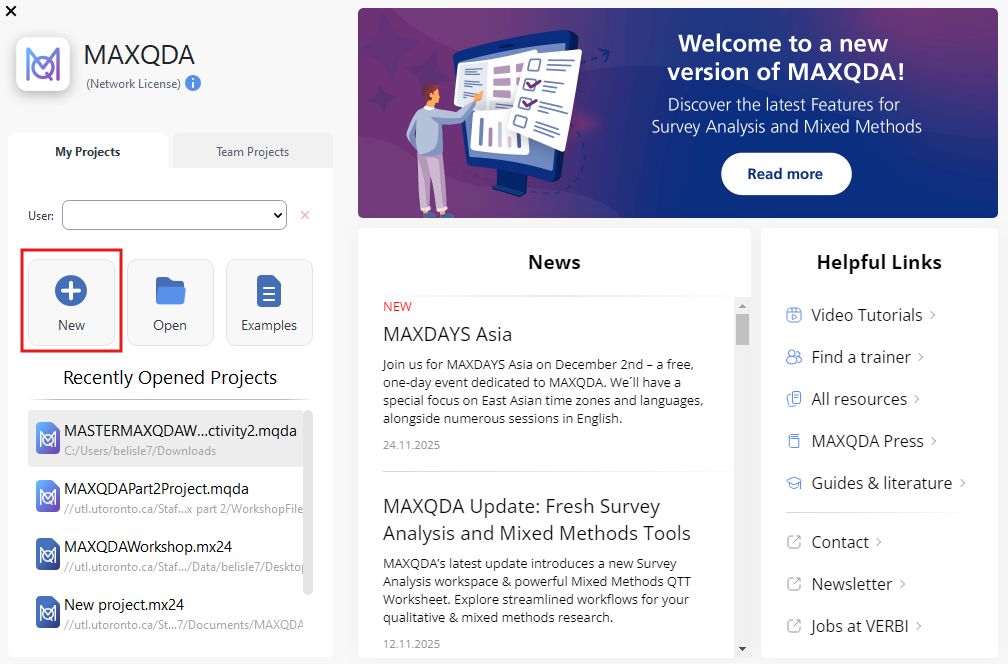Click the Find a trainer people icon
Screen dimensions: 1008x664
pos(794,357)
